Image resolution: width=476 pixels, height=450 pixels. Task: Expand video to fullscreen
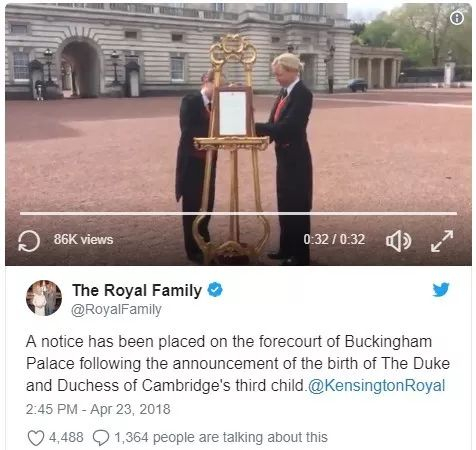point(442,241)
